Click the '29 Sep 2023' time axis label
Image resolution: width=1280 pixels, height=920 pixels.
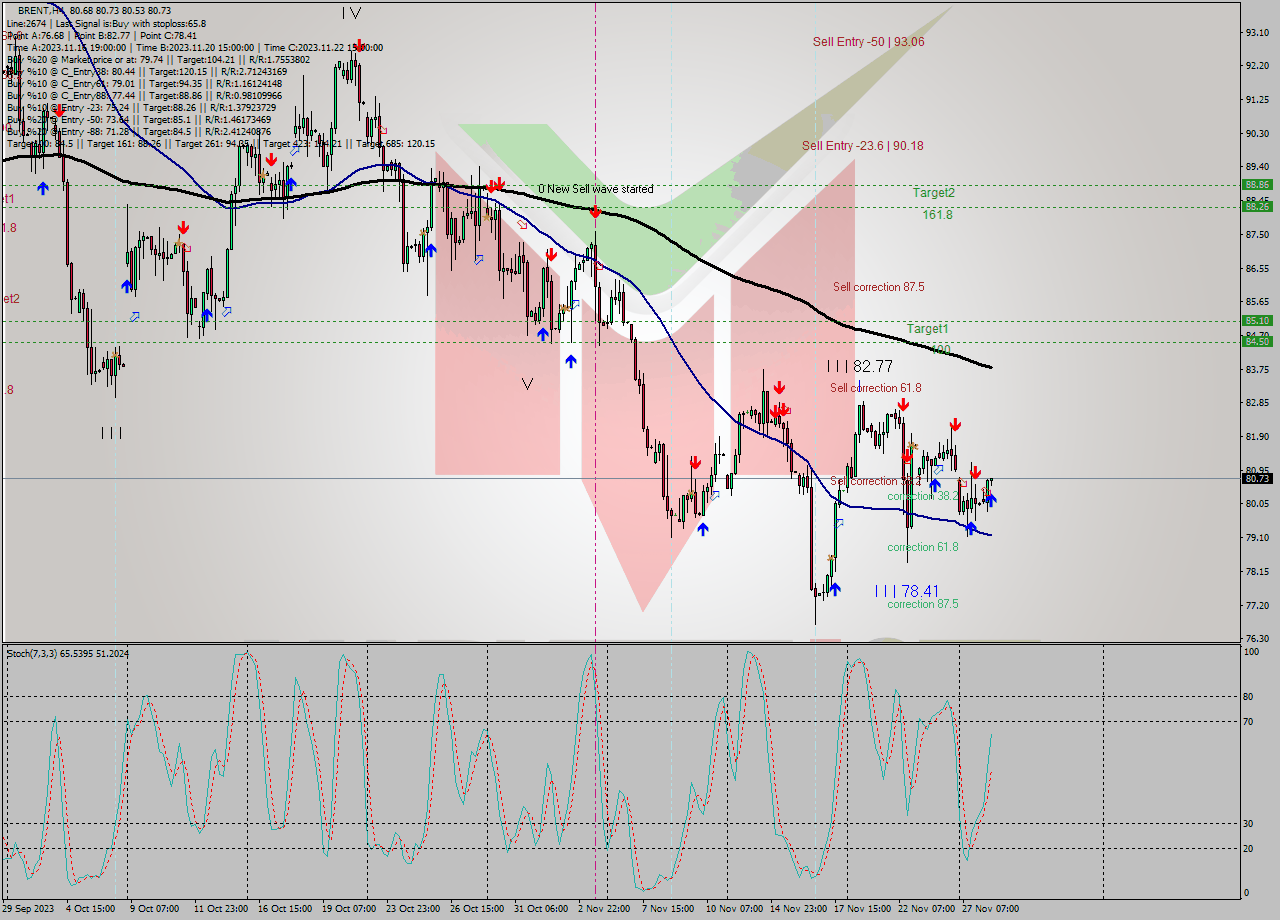tap(28, 909)
